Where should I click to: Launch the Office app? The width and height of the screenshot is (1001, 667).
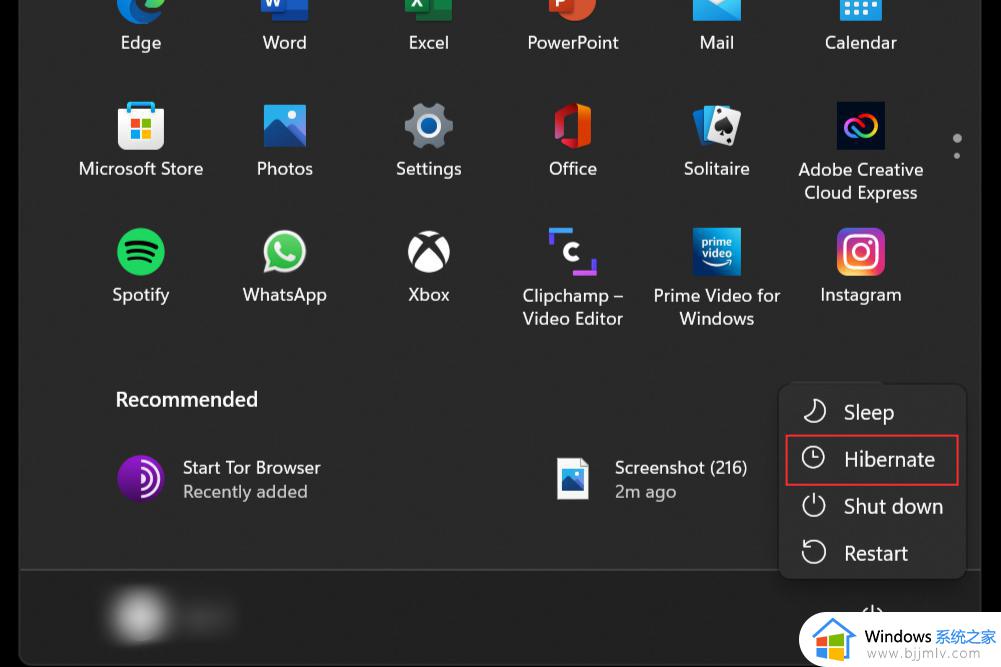click(x=573, y=140)
